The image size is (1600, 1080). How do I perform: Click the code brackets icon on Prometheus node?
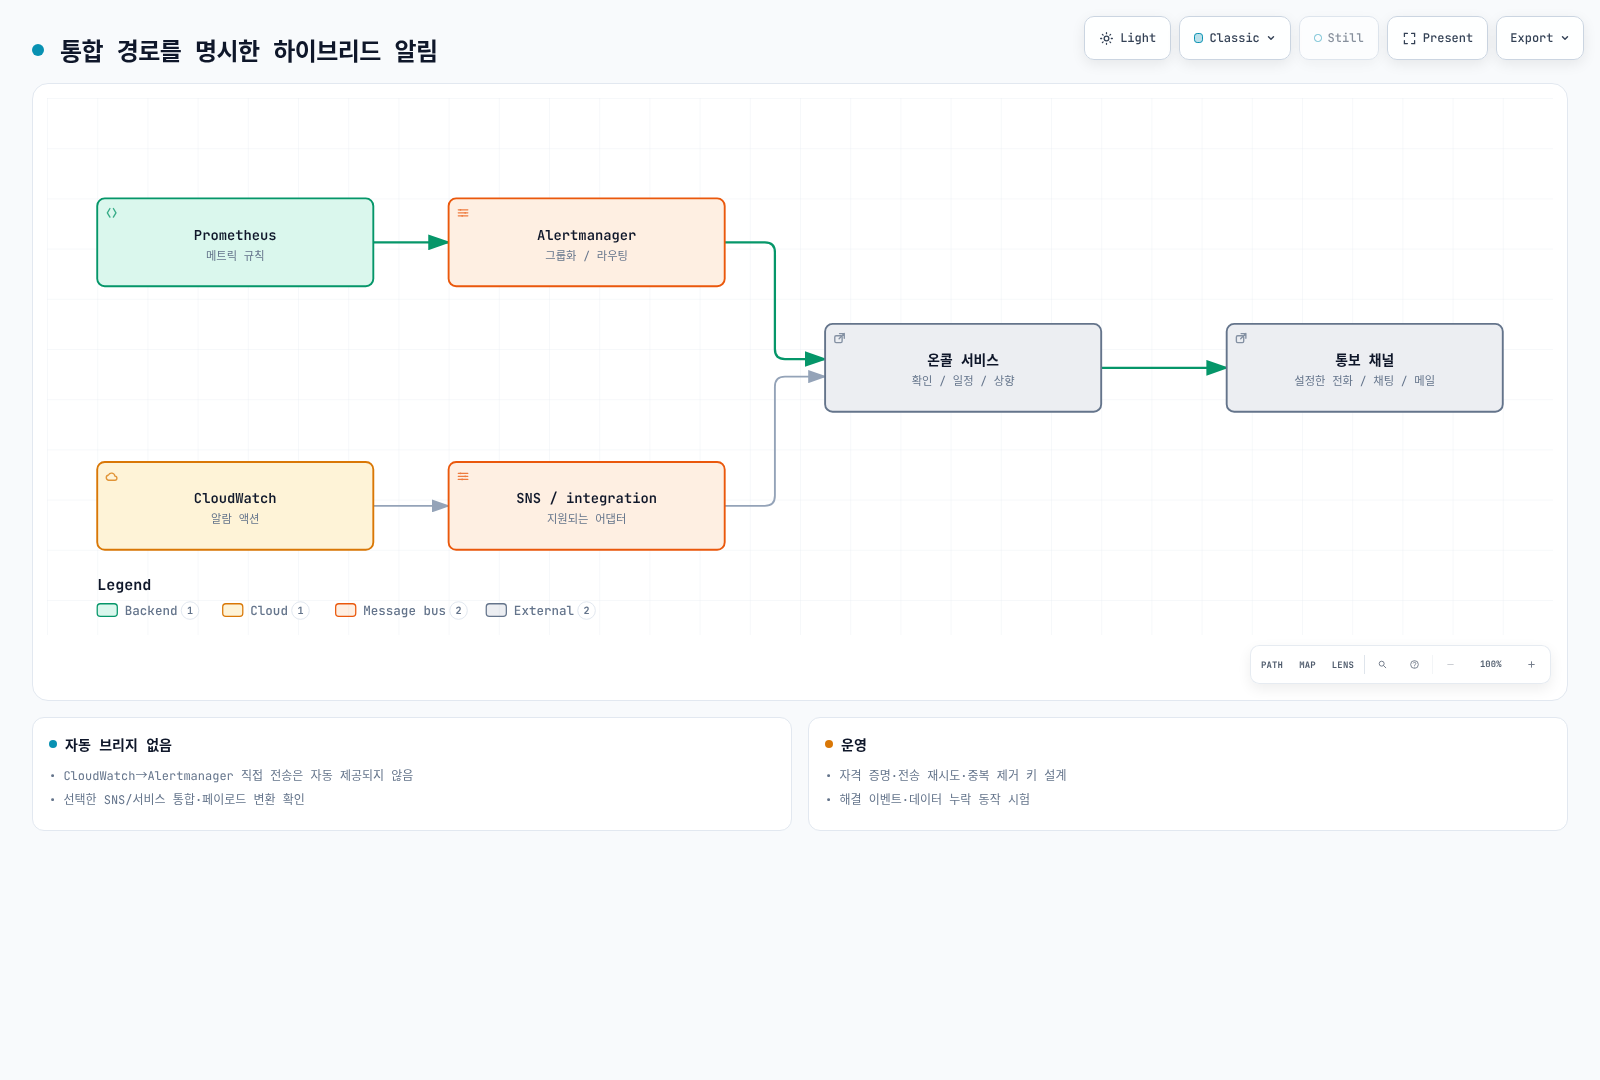(x=112, y=213)
